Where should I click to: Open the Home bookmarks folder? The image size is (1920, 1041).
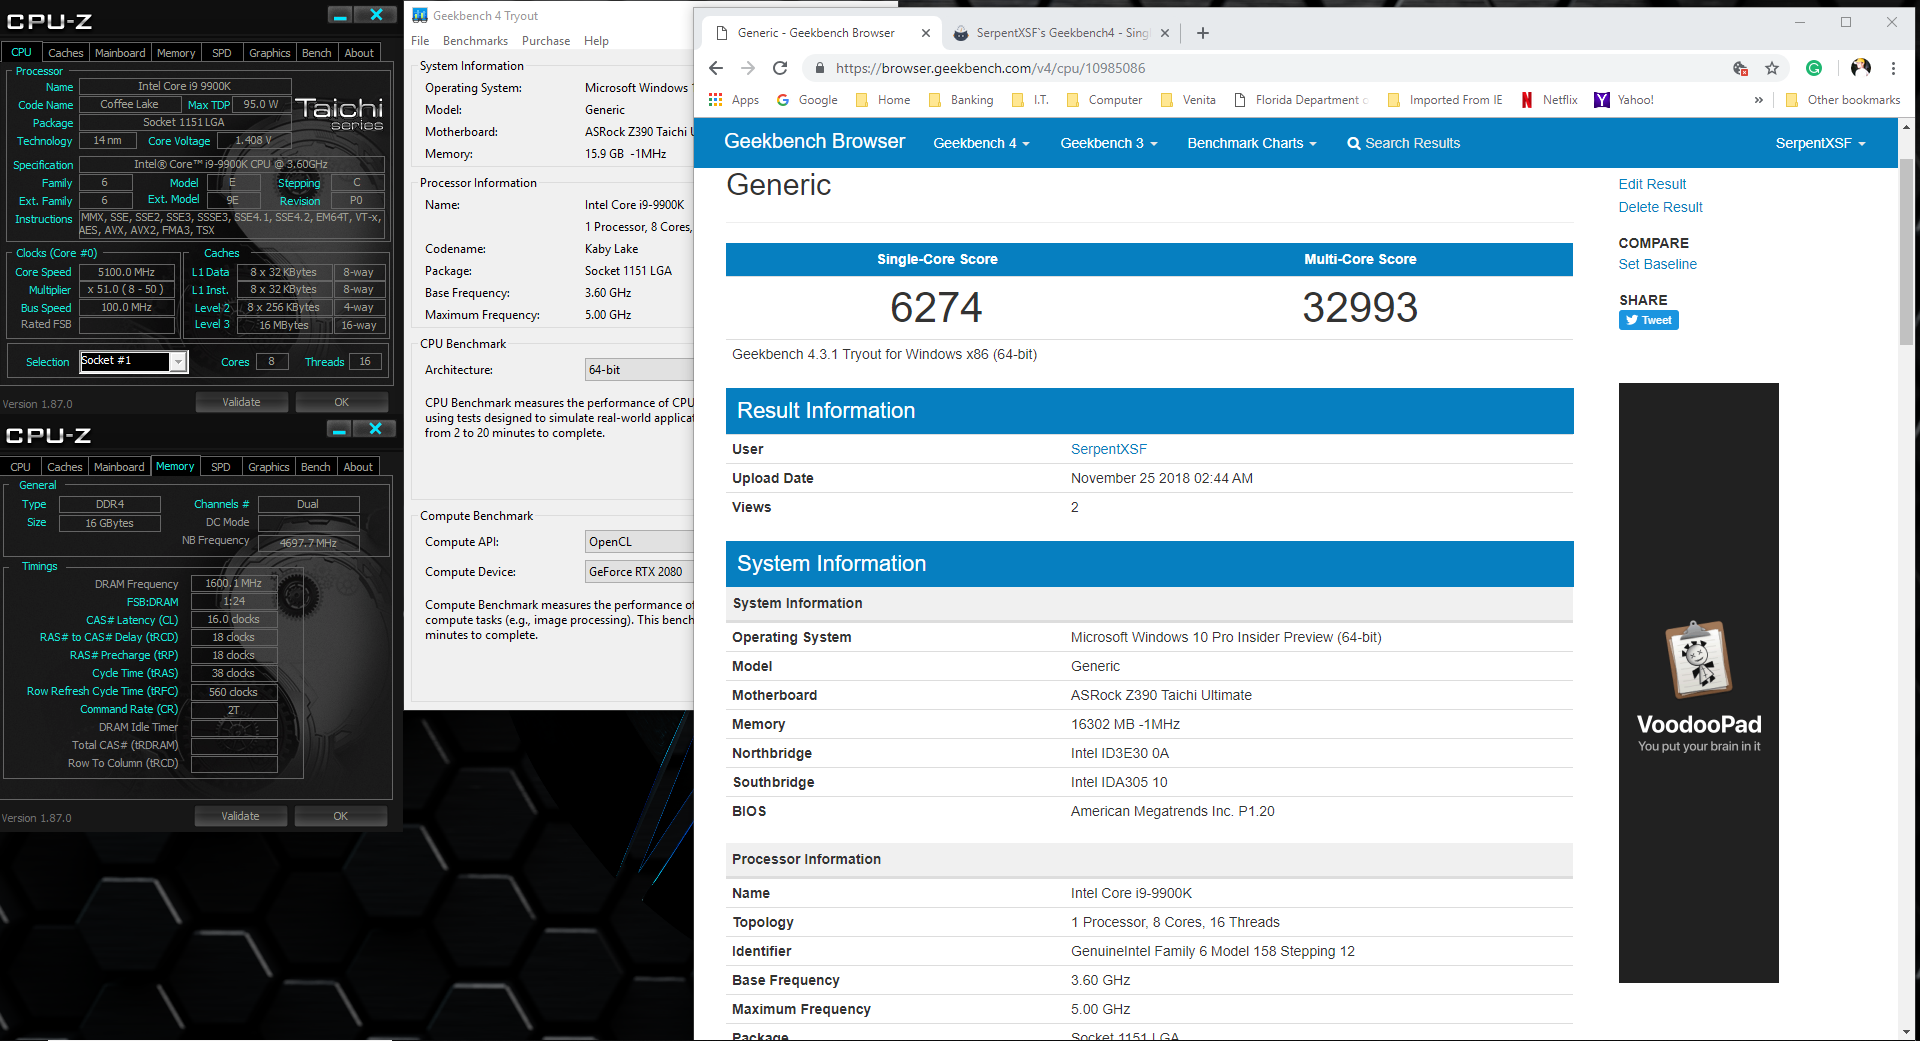pyautogui.click(x=883, y=100)
